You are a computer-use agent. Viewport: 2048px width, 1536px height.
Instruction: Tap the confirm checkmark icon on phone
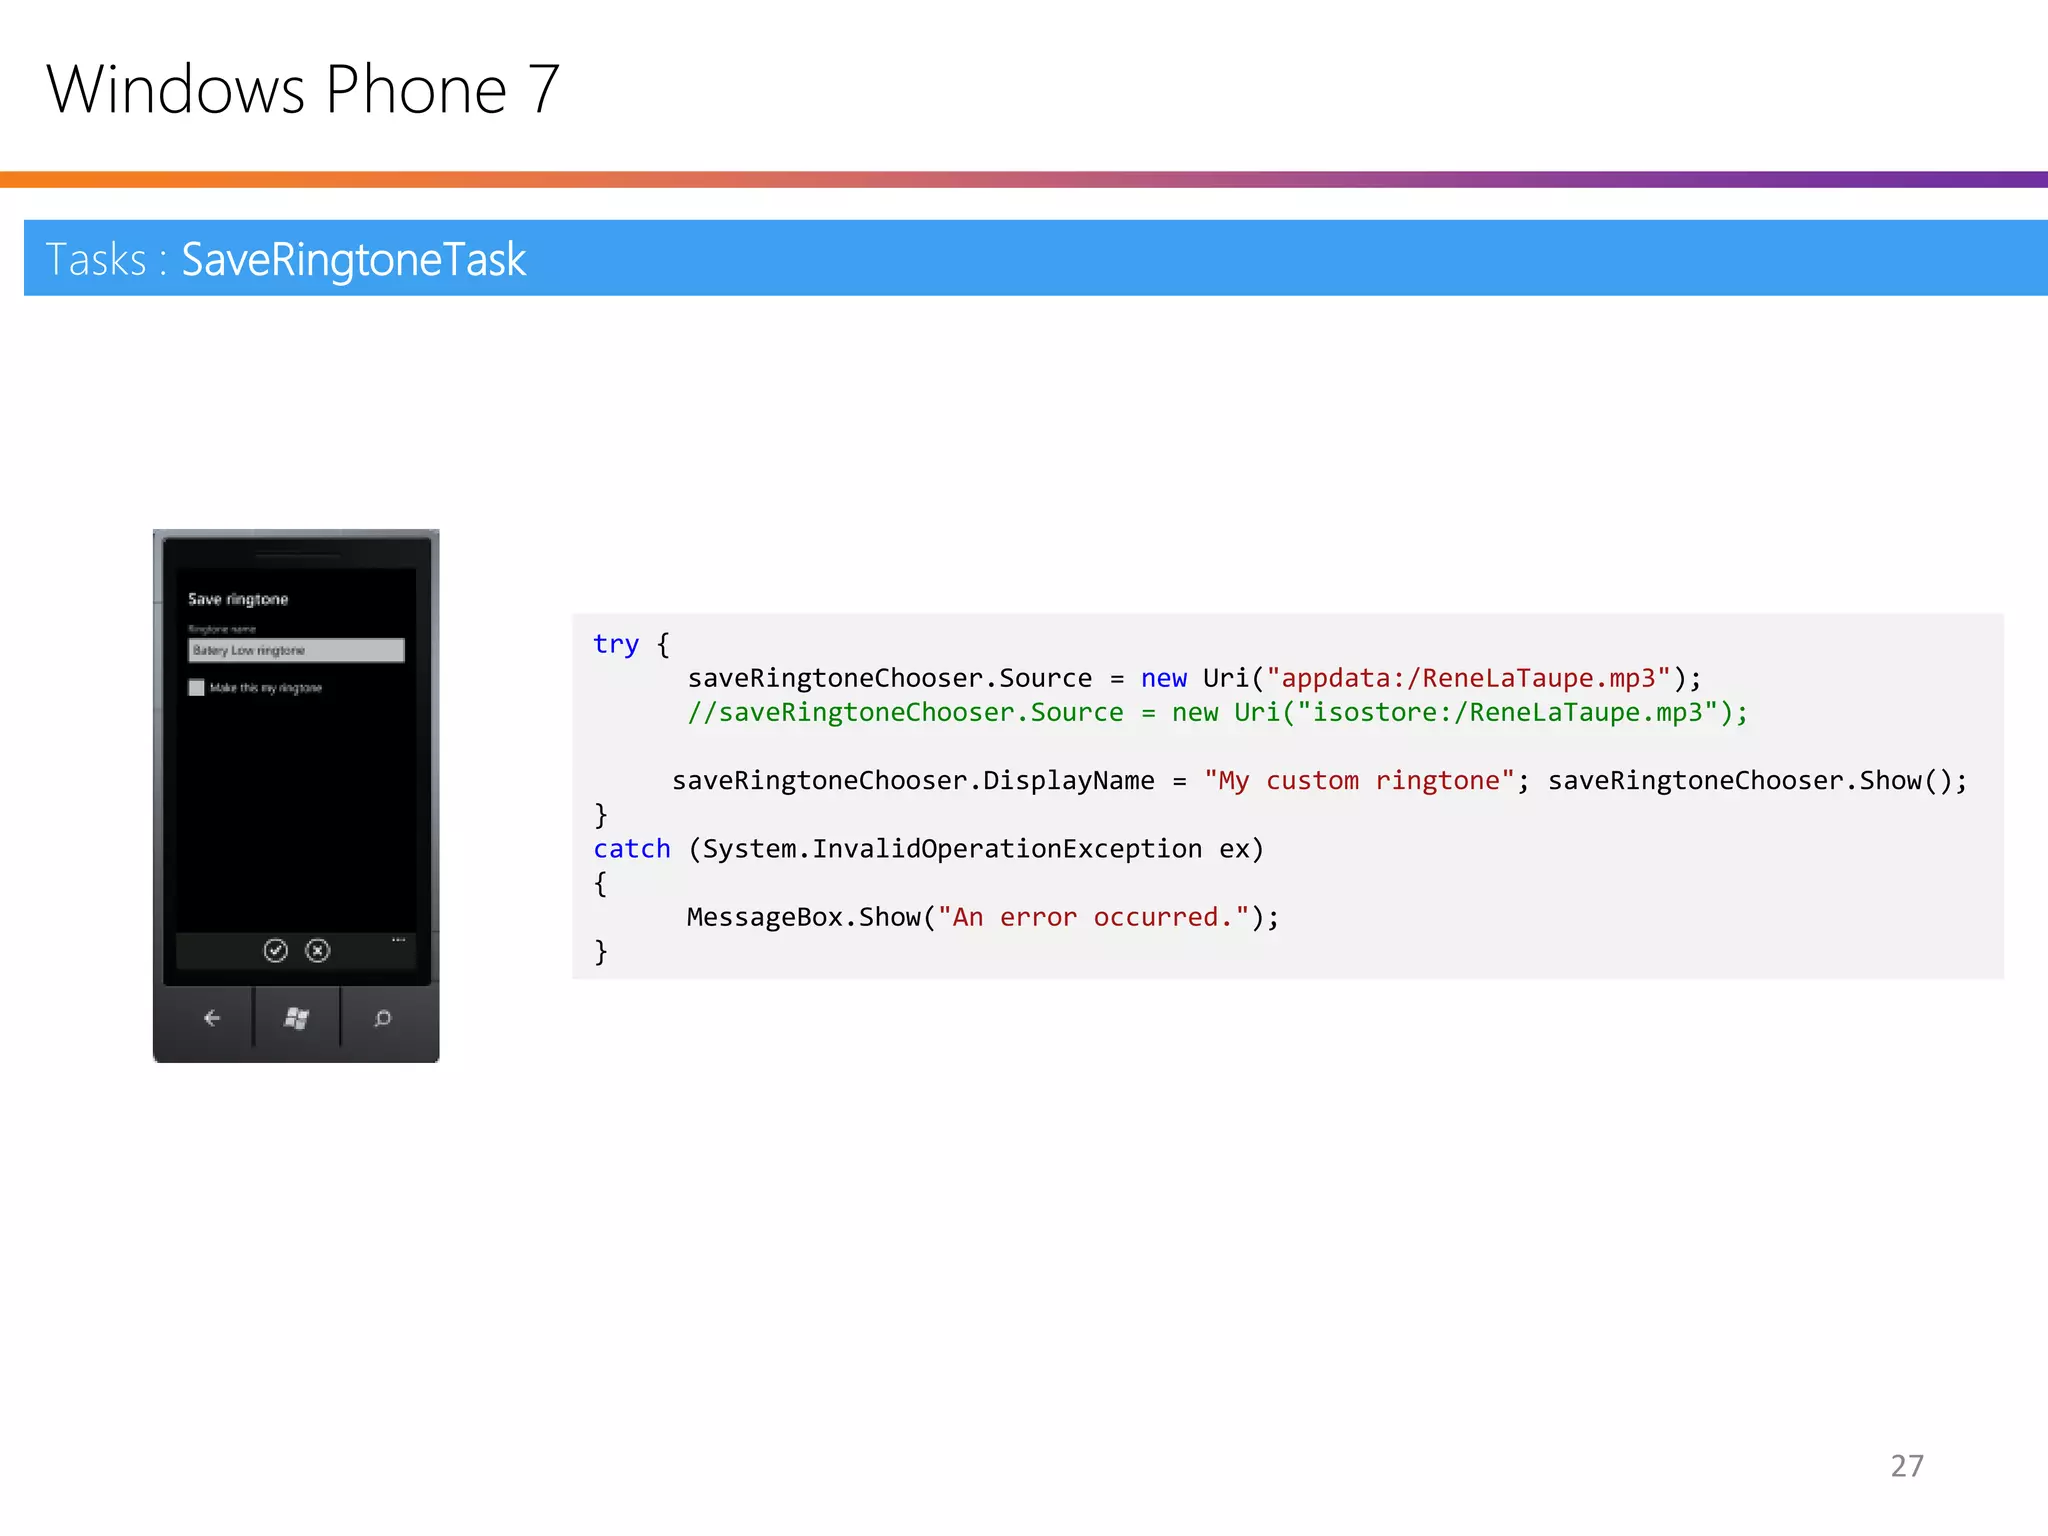click(275, 950)
